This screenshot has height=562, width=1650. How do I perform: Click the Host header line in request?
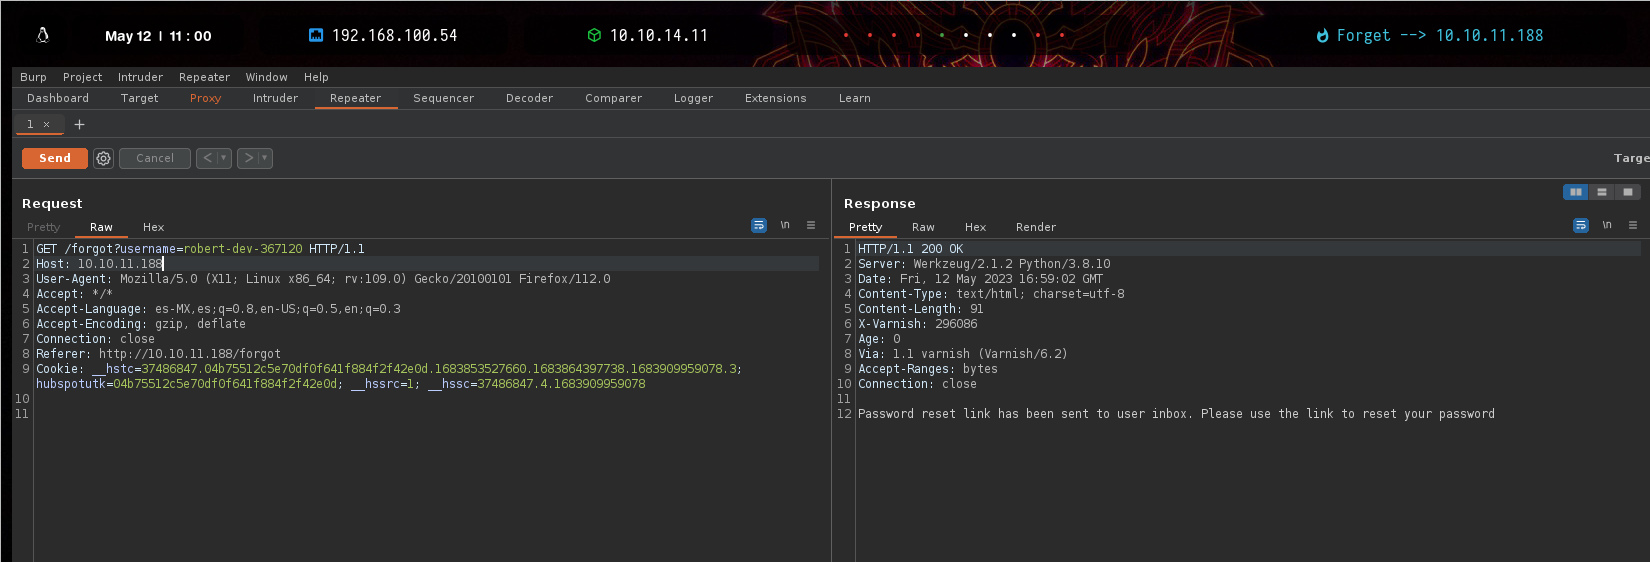pos(100,264)
